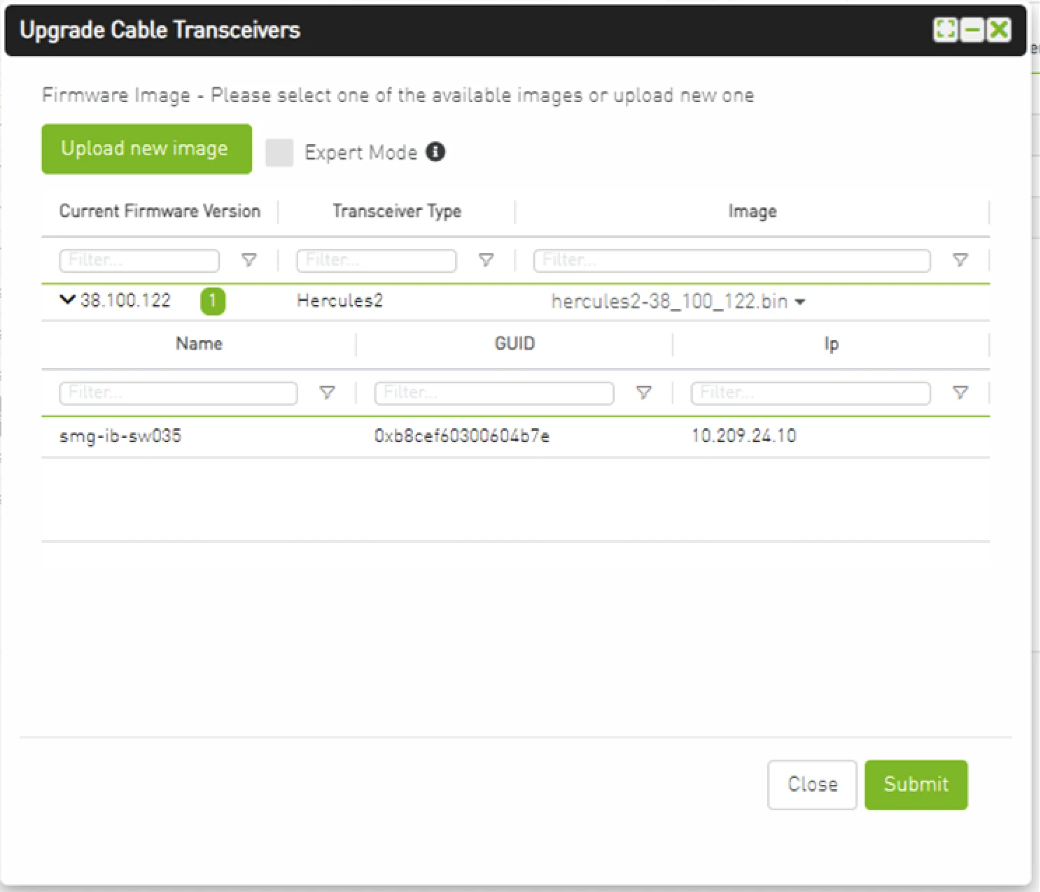The height and width of the screenshot is (892, 1040).
Task: Open filter options for GUID column
Action: [x=643, y=393]
